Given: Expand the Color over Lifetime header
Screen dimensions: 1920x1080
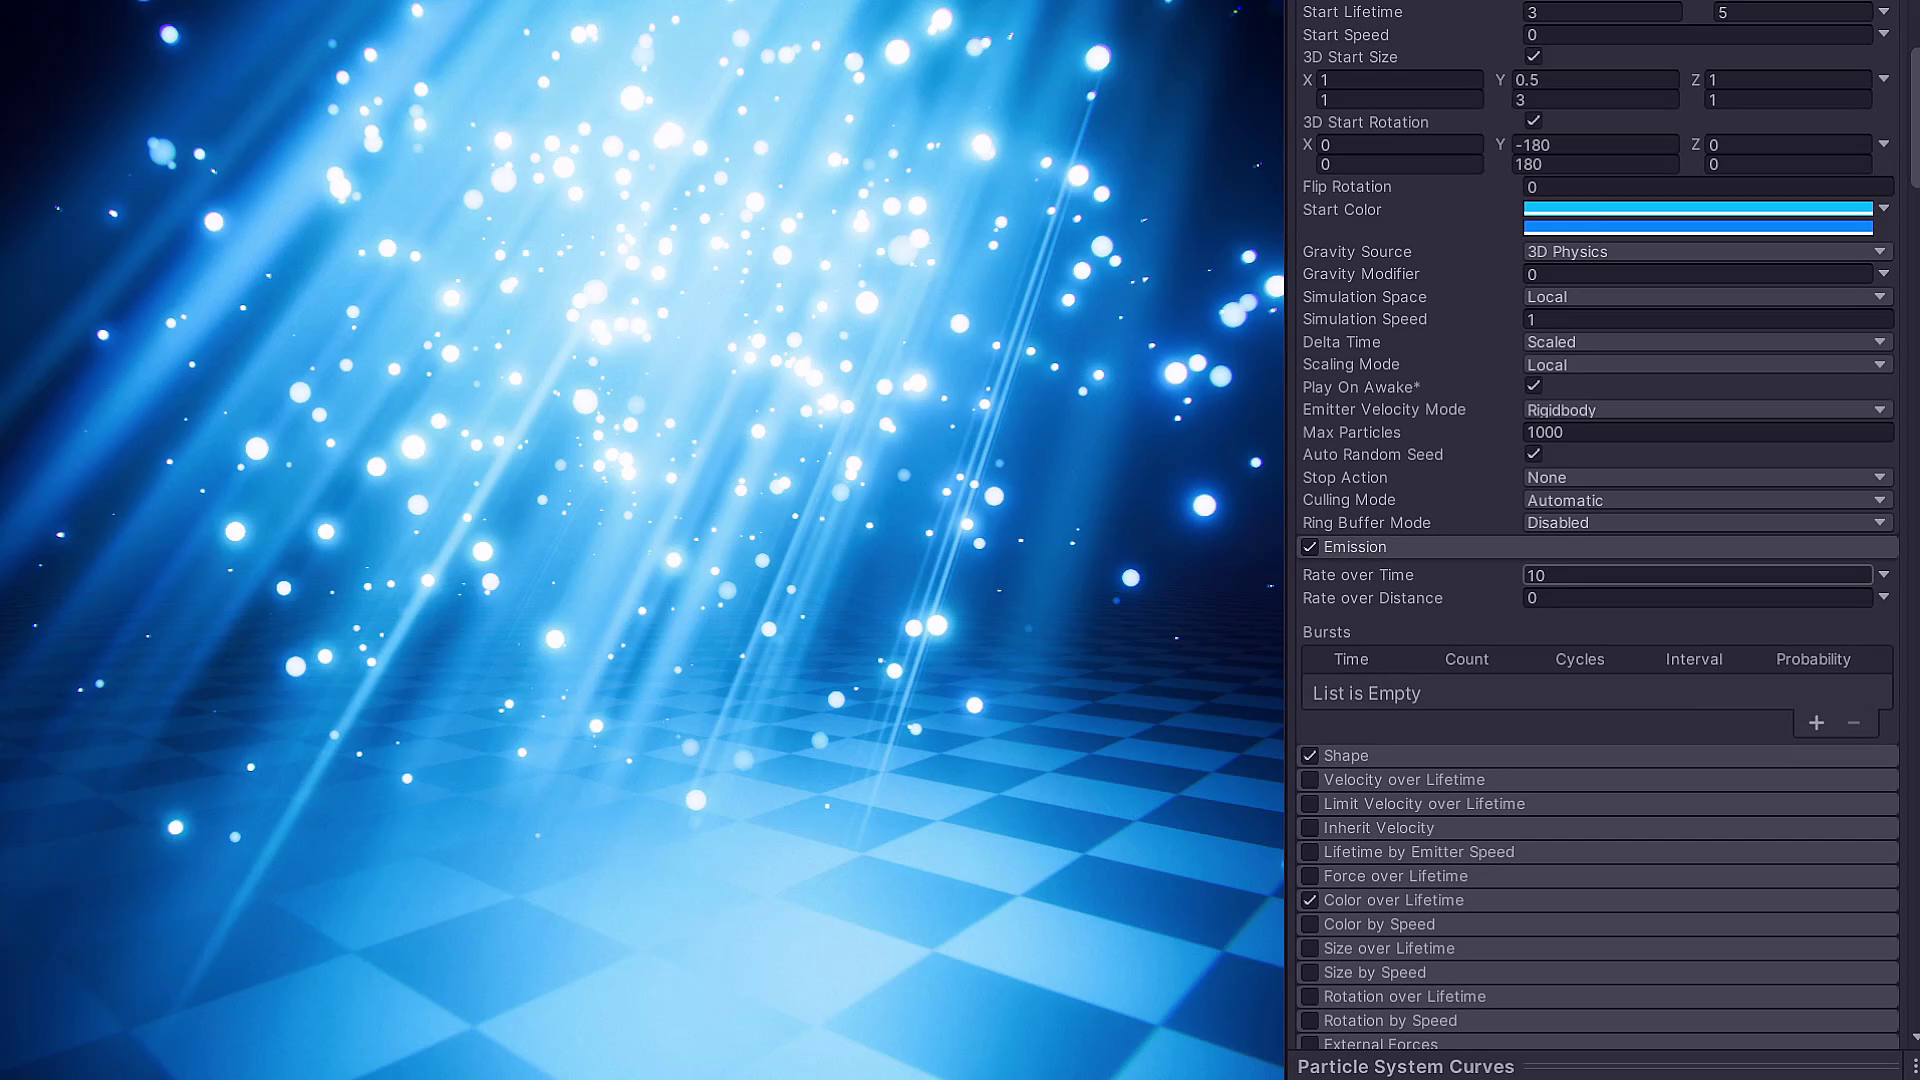Looking at the screenshot, I should tap(1597, 900).
